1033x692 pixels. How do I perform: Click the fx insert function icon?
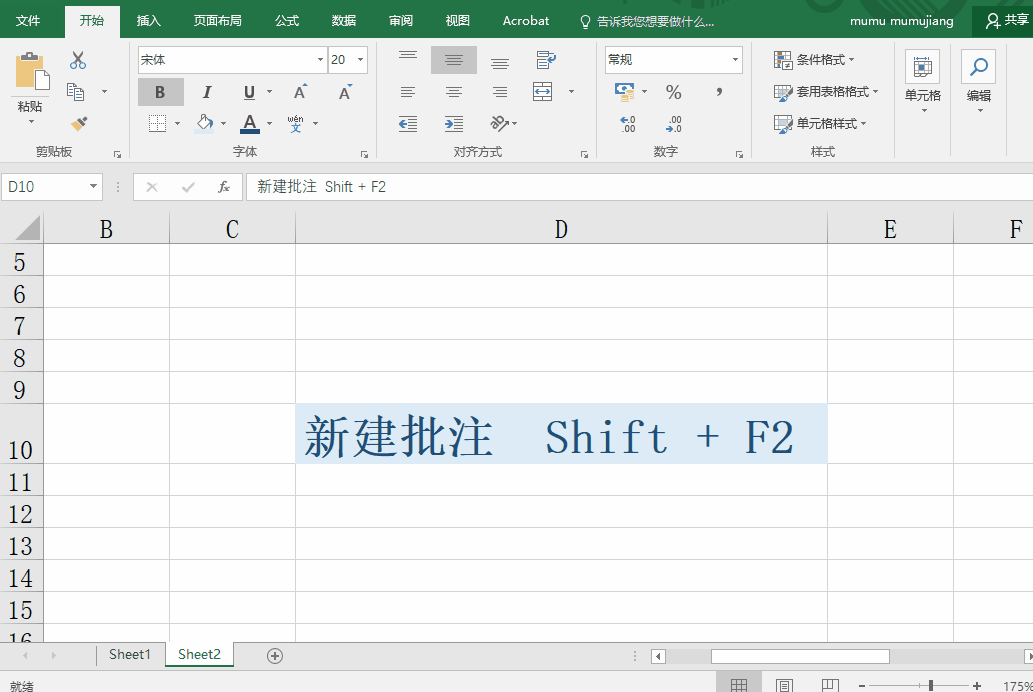pos(224,187)
